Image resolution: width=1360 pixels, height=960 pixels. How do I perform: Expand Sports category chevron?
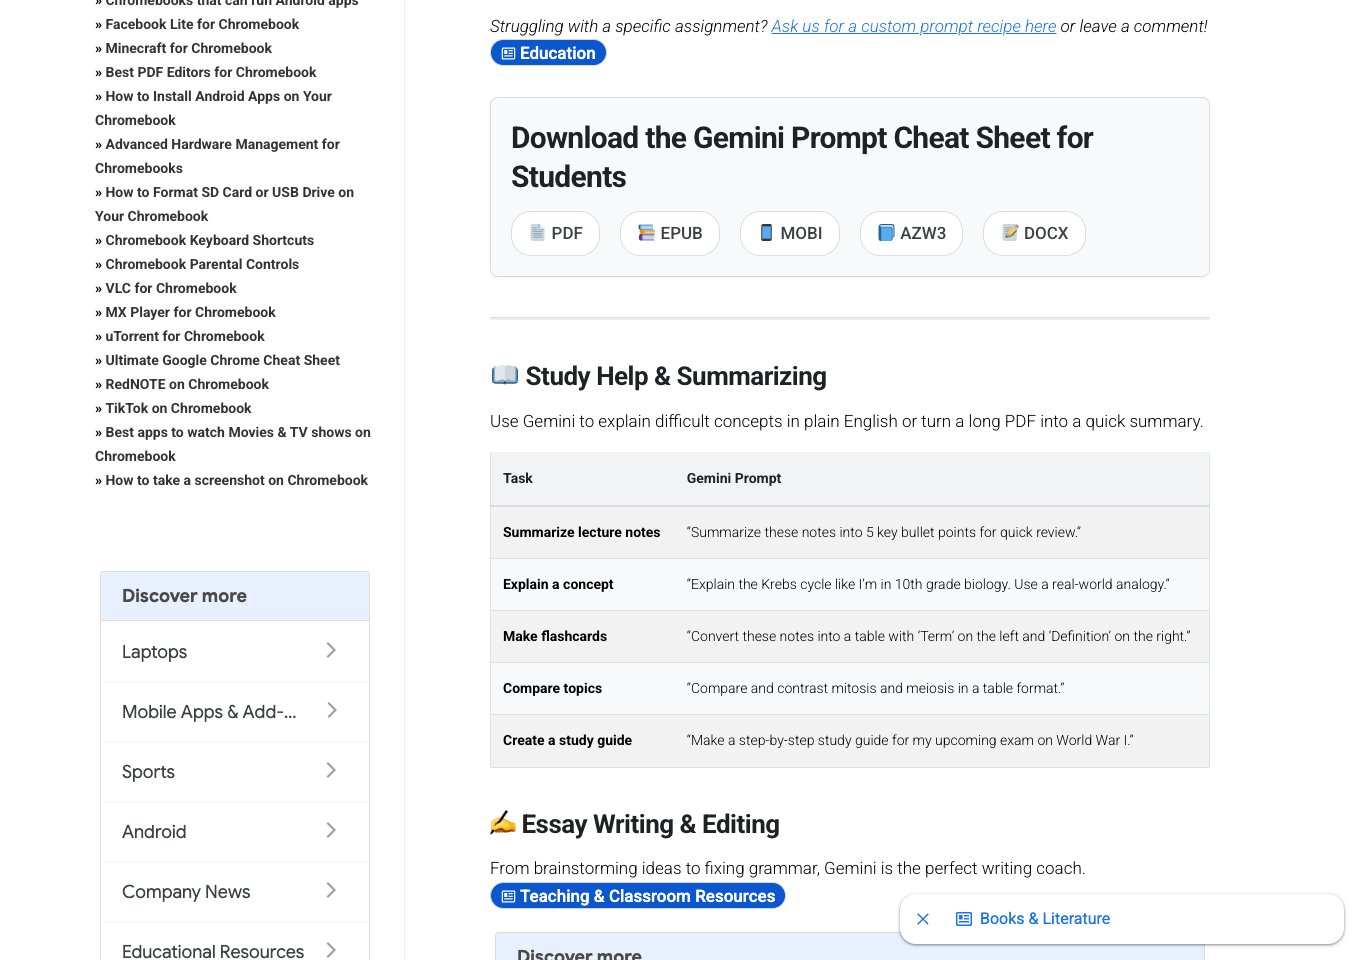pyautogui.click(x=331, y=771)
